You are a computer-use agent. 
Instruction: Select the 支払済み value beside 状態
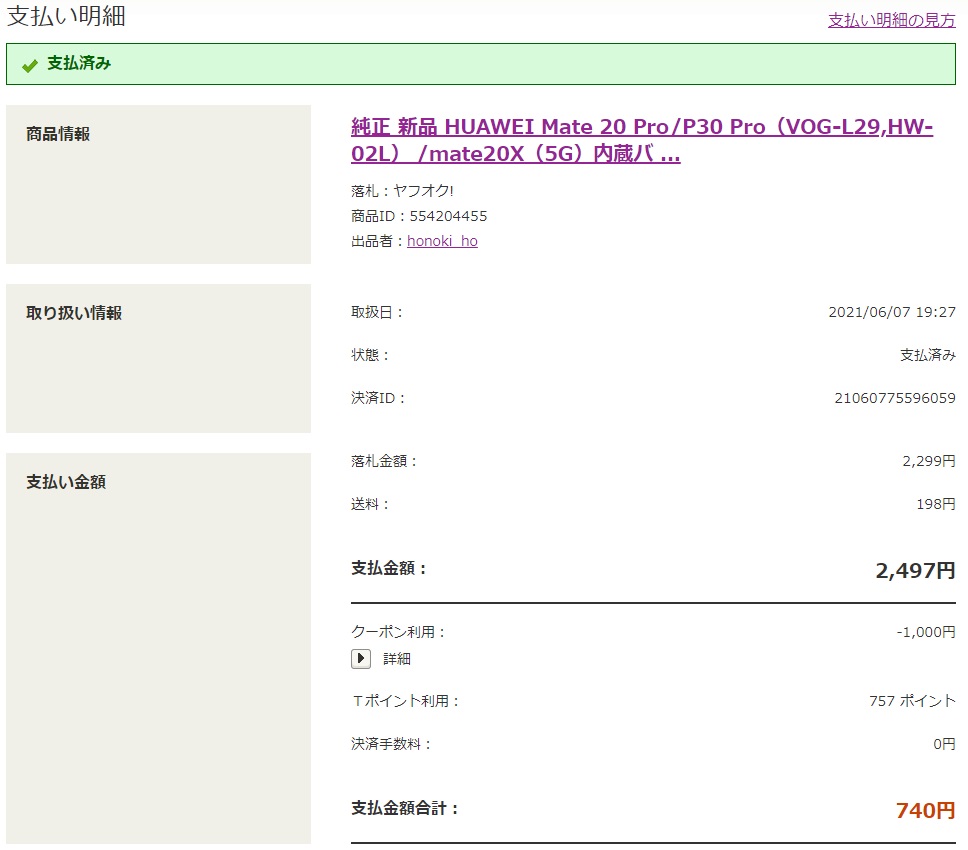click(928, 355)
